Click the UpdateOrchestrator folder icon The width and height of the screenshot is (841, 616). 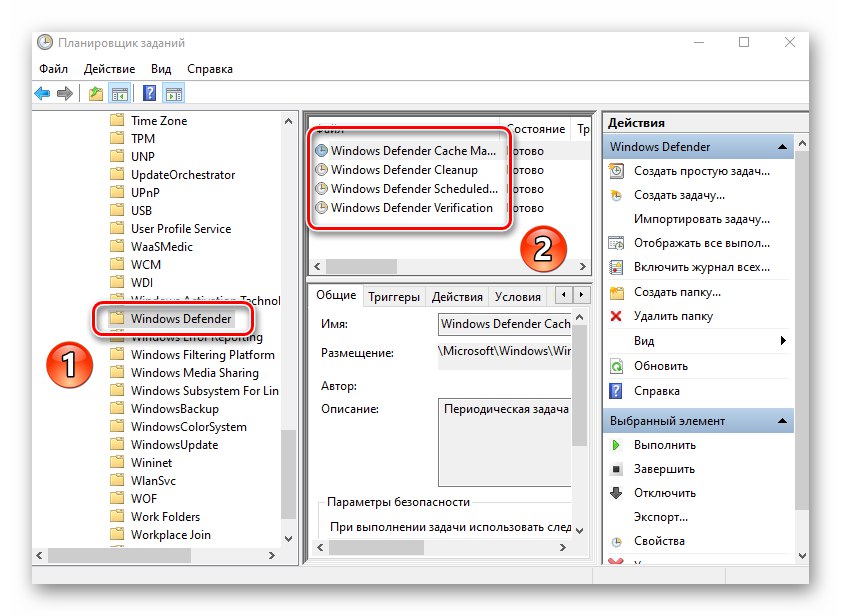point(117,174)
